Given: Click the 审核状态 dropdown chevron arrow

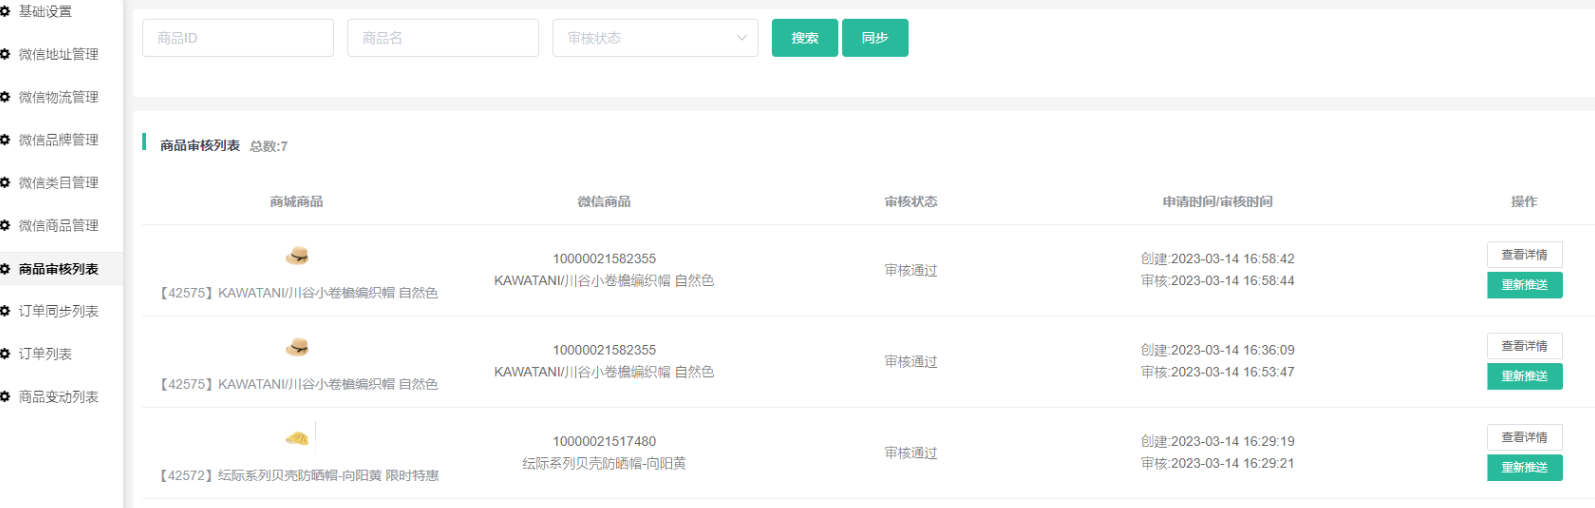Looking at the screenshot, I should click(741, 38).
